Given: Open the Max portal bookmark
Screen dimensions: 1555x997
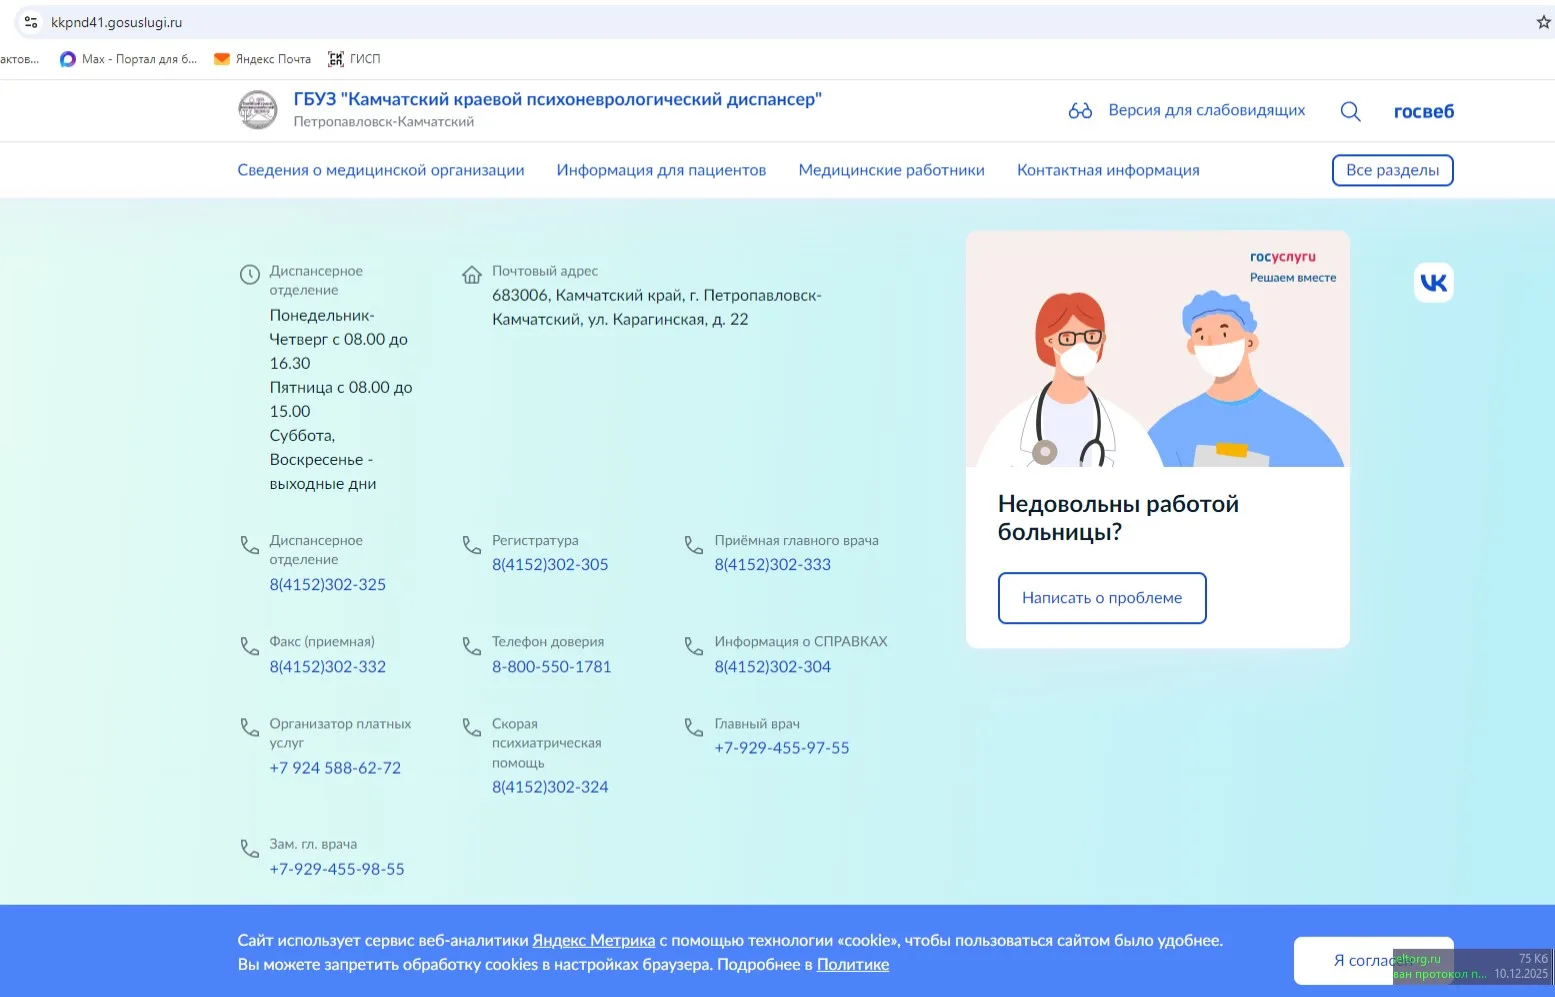Looking at the screenshot, I should tap(128, 59).
